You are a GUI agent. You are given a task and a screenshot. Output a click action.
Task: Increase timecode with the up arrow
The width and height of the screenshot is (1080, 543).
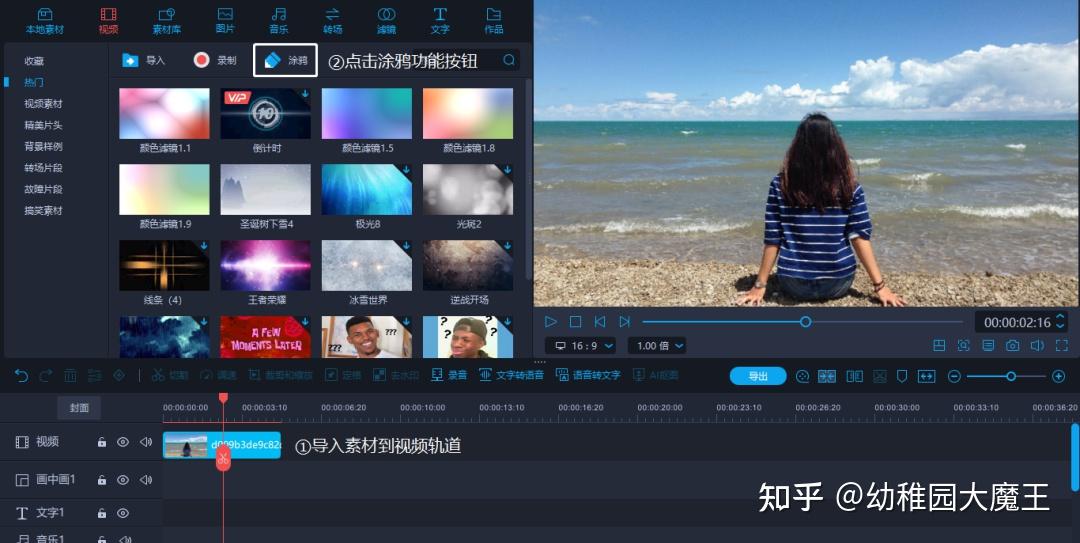click(x=1060, y=317)
